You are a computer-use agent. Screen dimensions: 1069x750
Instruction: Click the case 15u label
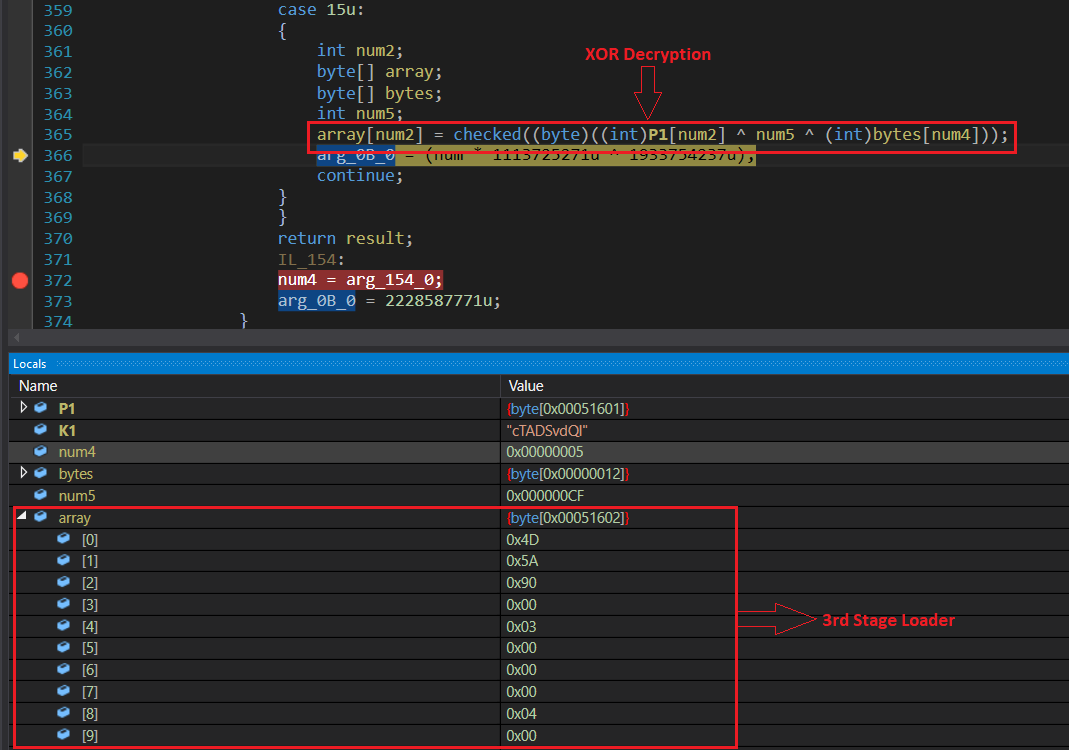tap(321, 10)
